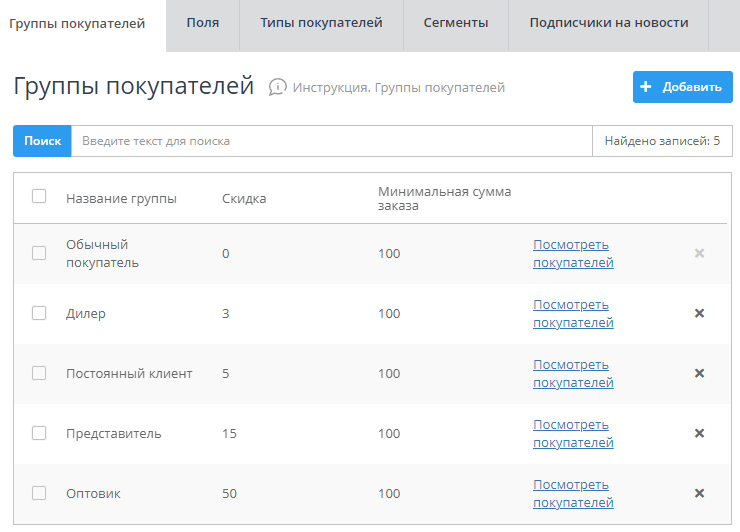The width and height of the screenshot is (740, 532).
Task: Select all groups via header checkbox
Action: [39, 197]
